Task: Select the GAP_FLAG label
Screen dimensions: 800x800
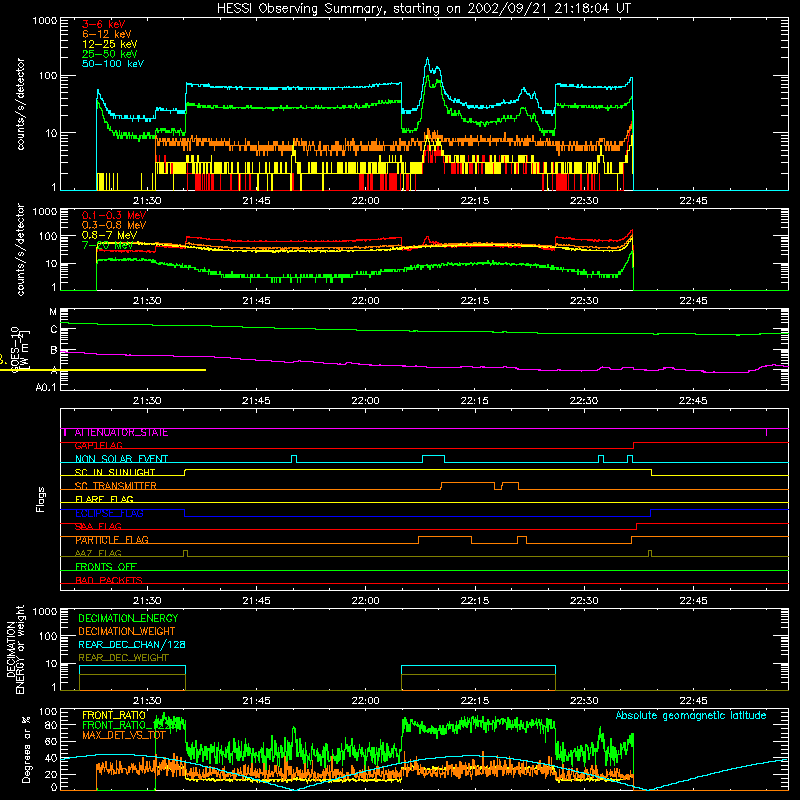Action: point(98,446)
